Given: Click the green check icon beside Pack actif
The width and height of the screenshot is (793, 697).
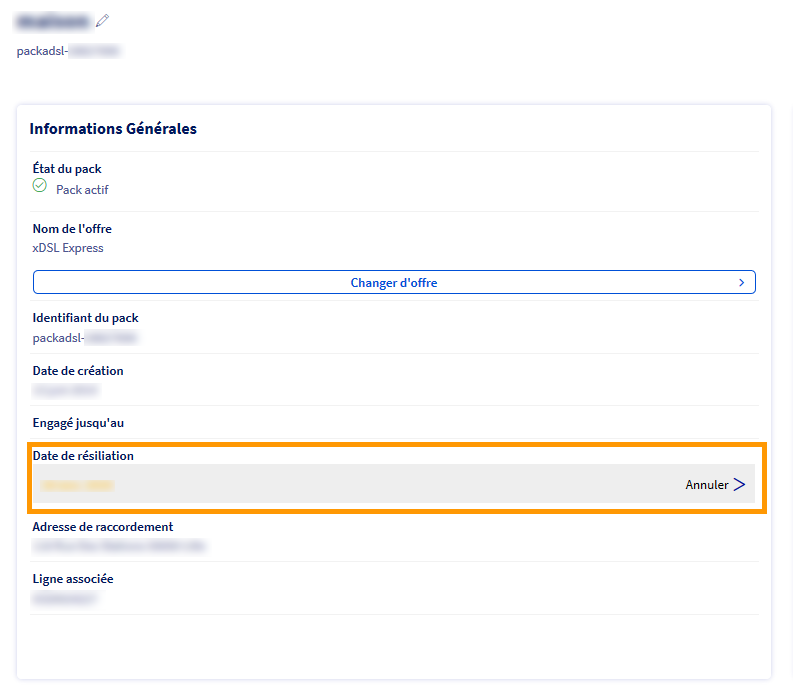Looking at the screenshot, I should (40, 186).
